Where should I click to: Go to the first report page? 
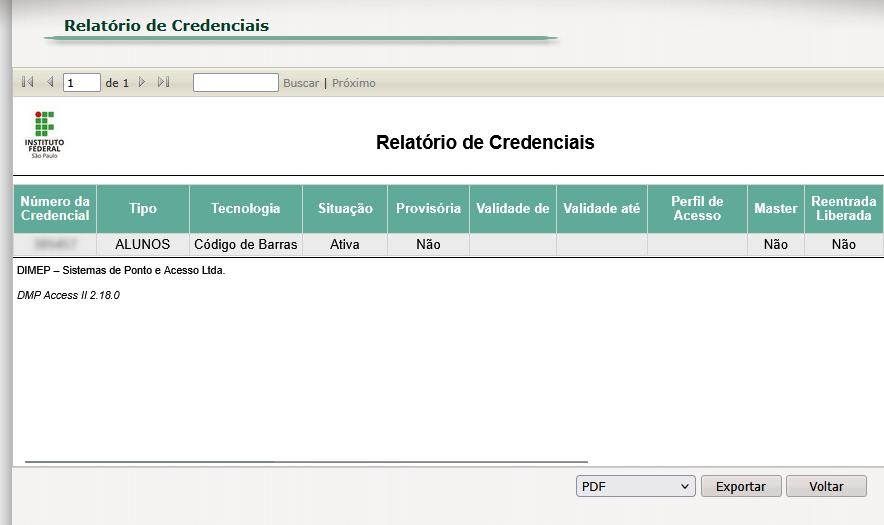pyautogui.click(x=28, y=82)
